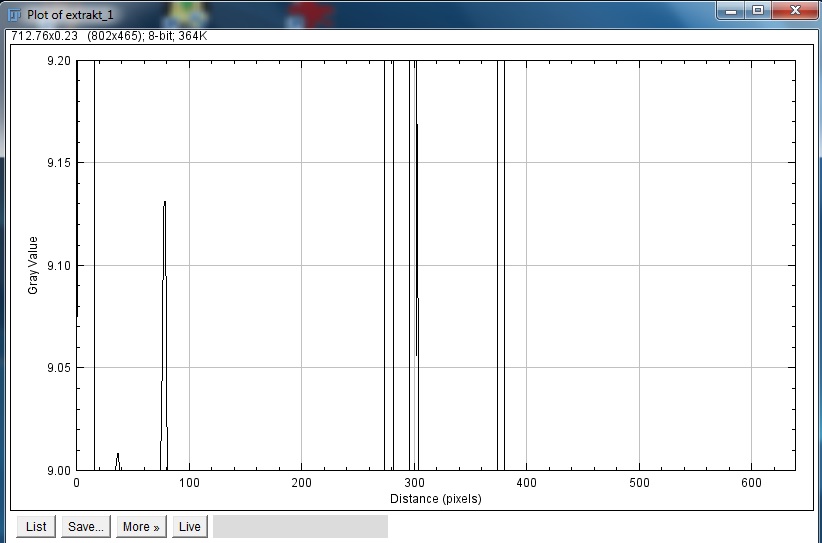Open the List of plot values
The height and width of the screenshot is (543, 822).
(36, 526)
